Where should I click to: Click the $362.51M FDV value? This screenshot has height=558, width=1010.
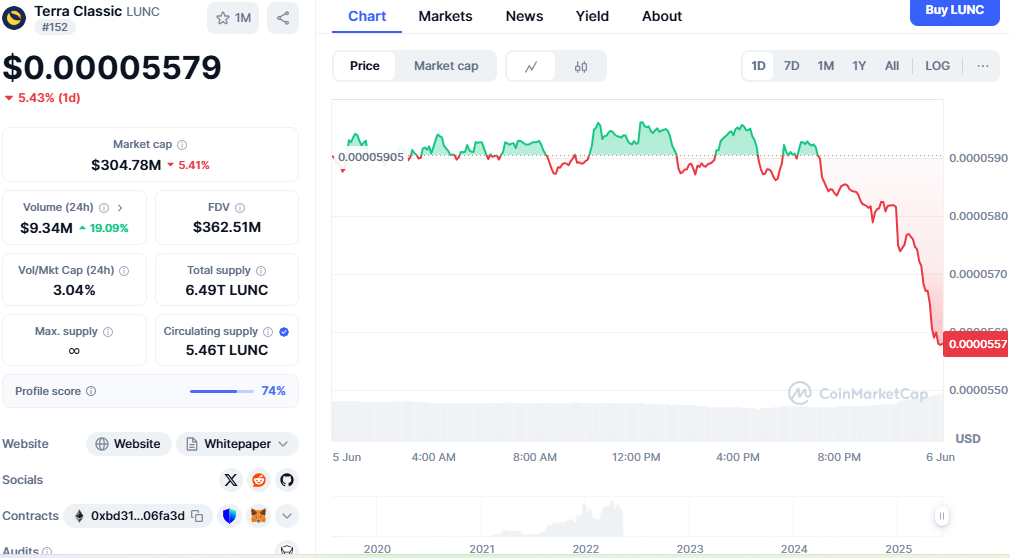point(227,227)
